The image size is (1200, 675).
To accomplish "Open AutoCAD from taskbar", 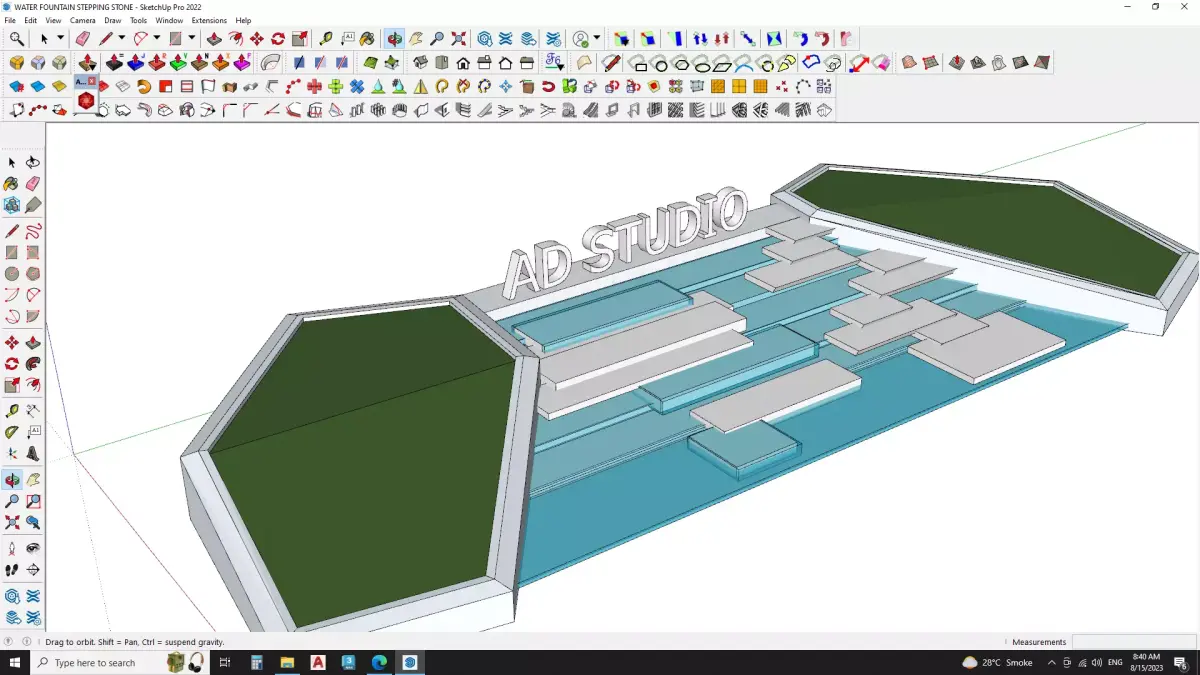I will pos(318,662).
